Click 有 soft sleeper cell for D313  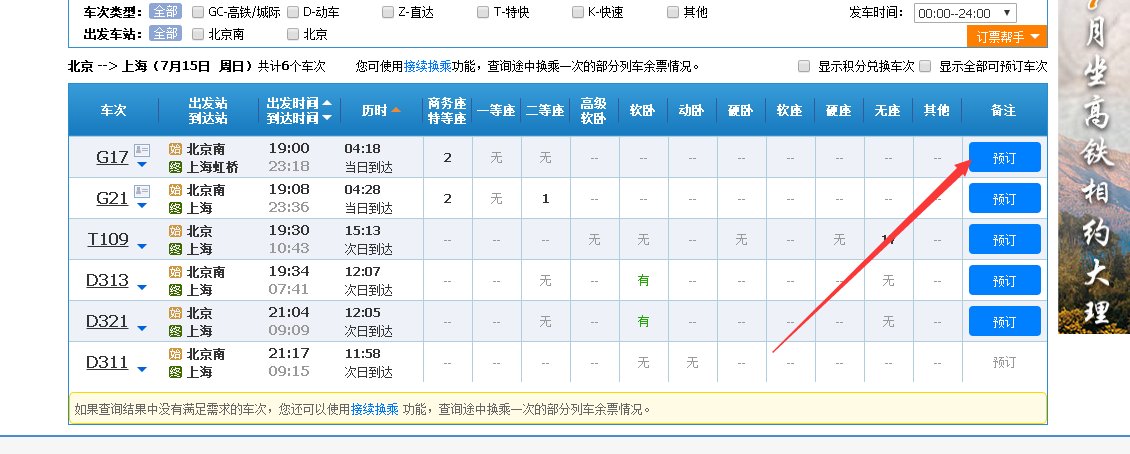click(x=644, y=281)
